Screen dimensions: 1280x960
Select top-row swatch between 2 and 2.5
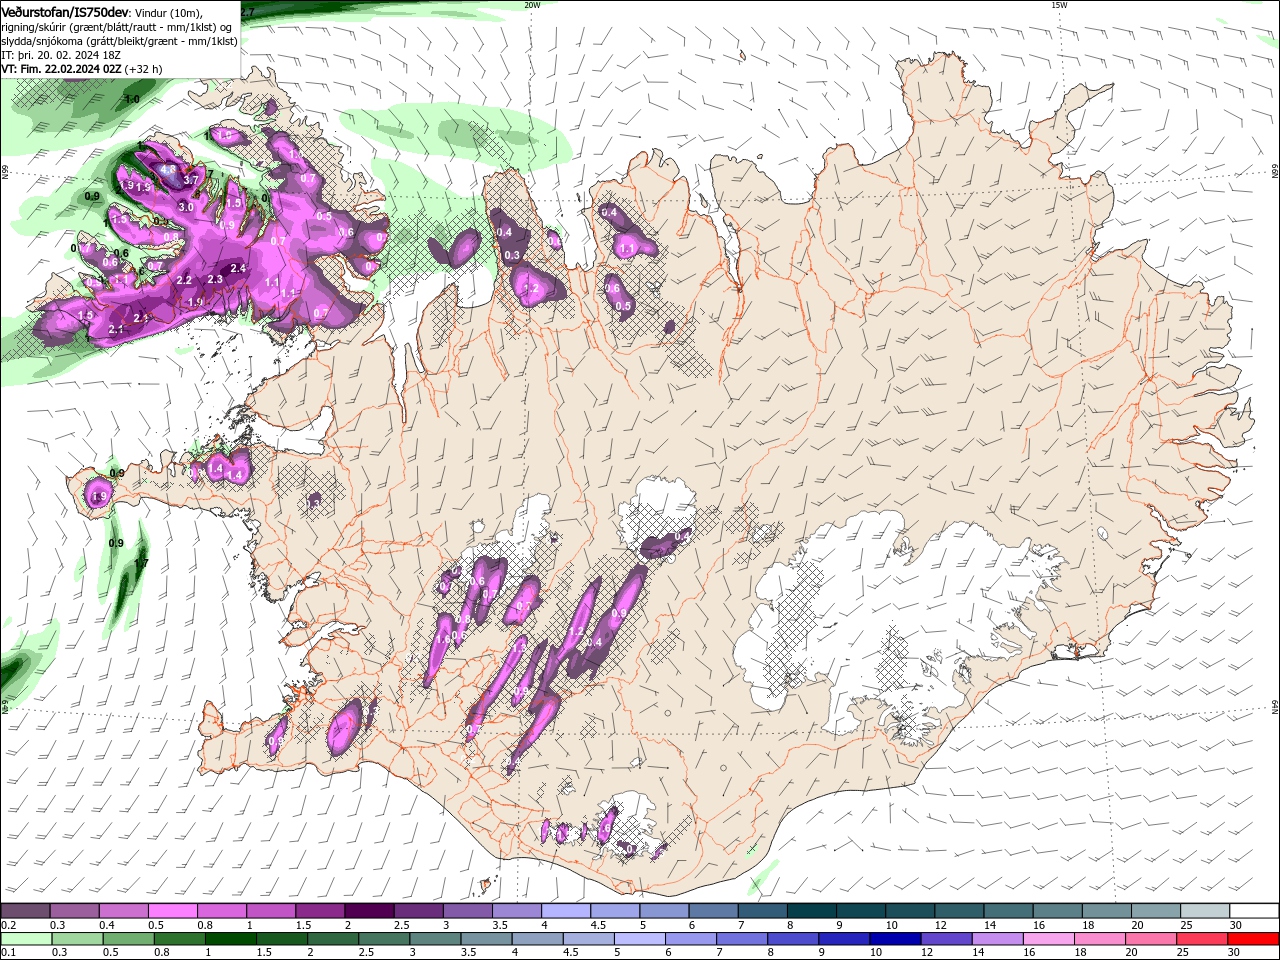pyautogui.click(x=369, y=911)
